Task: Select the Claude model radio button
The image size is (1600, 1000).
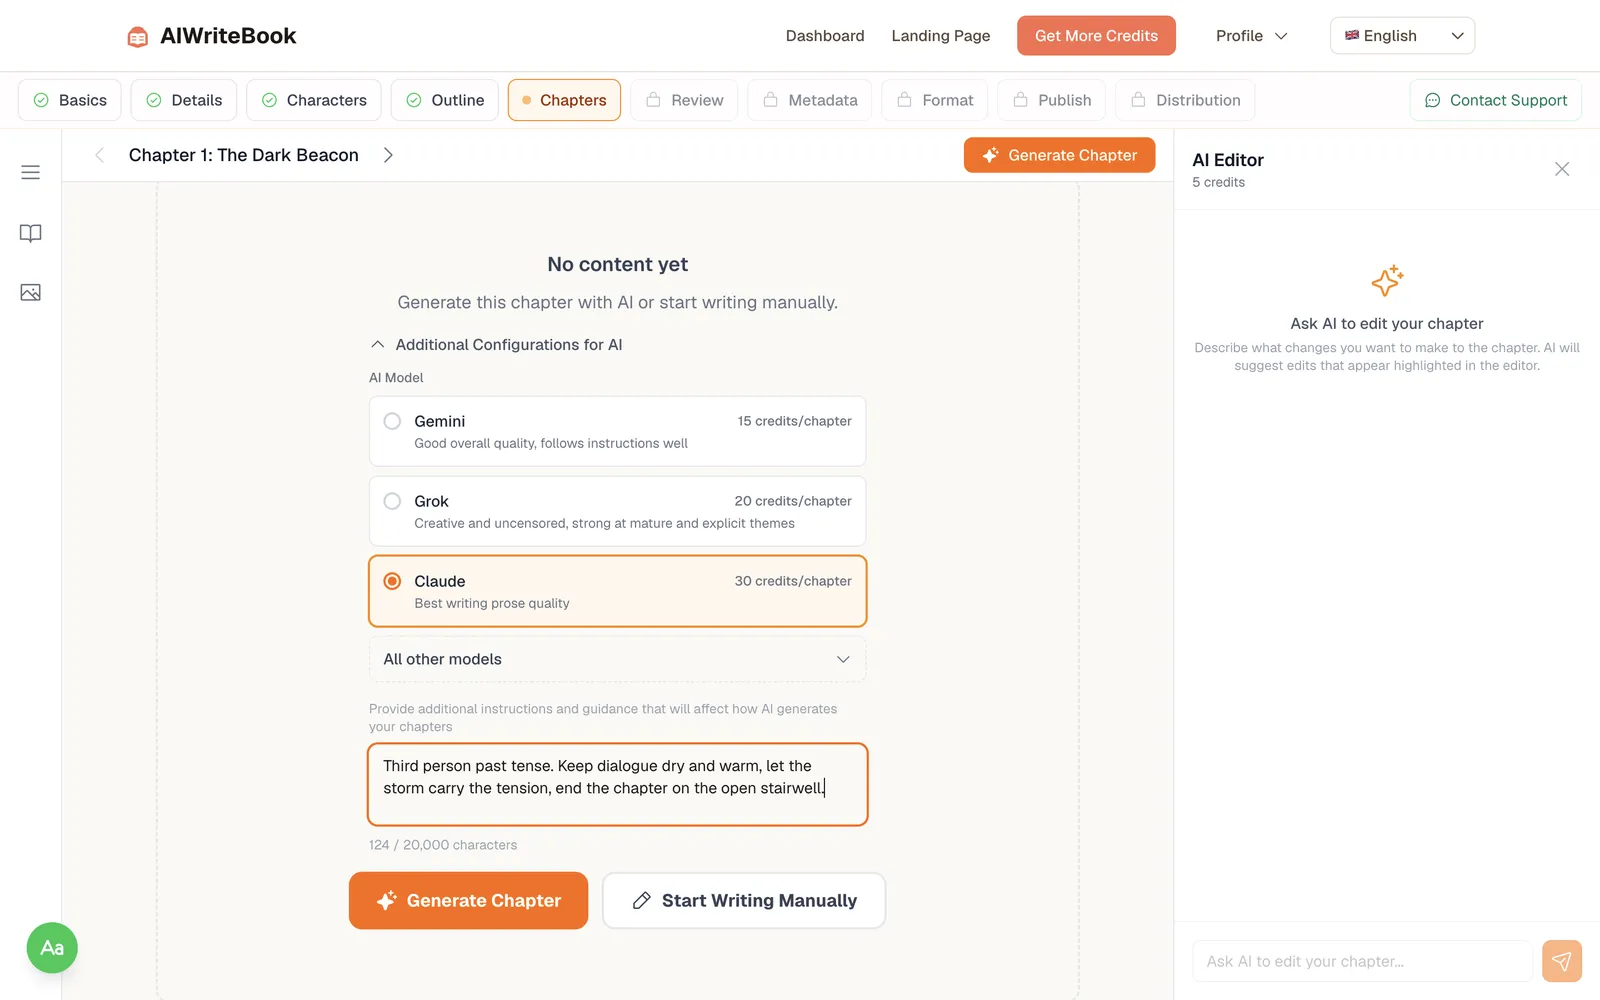Action: pos(393,581)
